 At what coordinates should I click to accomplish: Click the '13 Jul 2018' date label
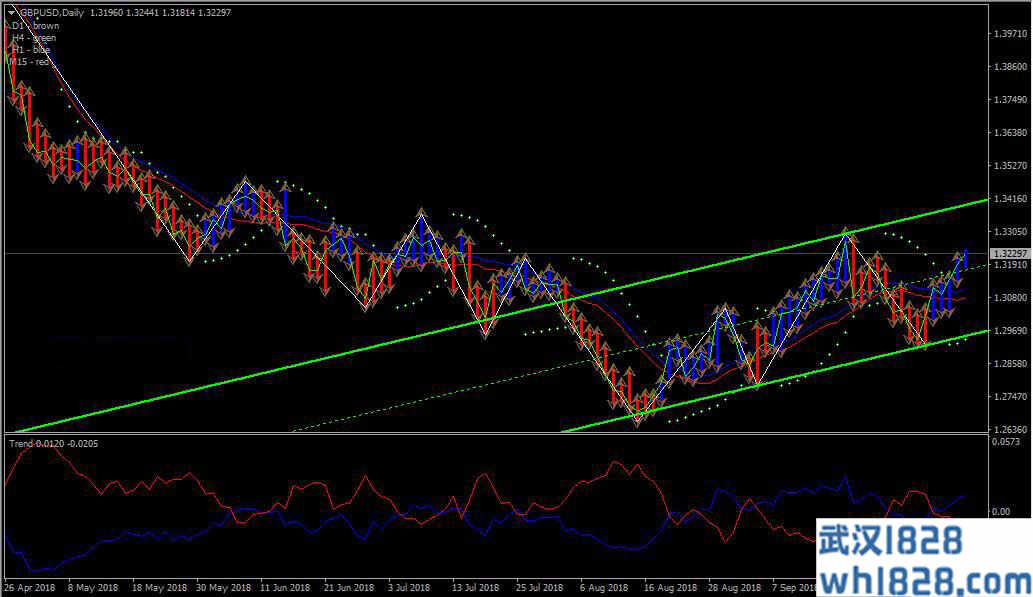tap(475, 587)
